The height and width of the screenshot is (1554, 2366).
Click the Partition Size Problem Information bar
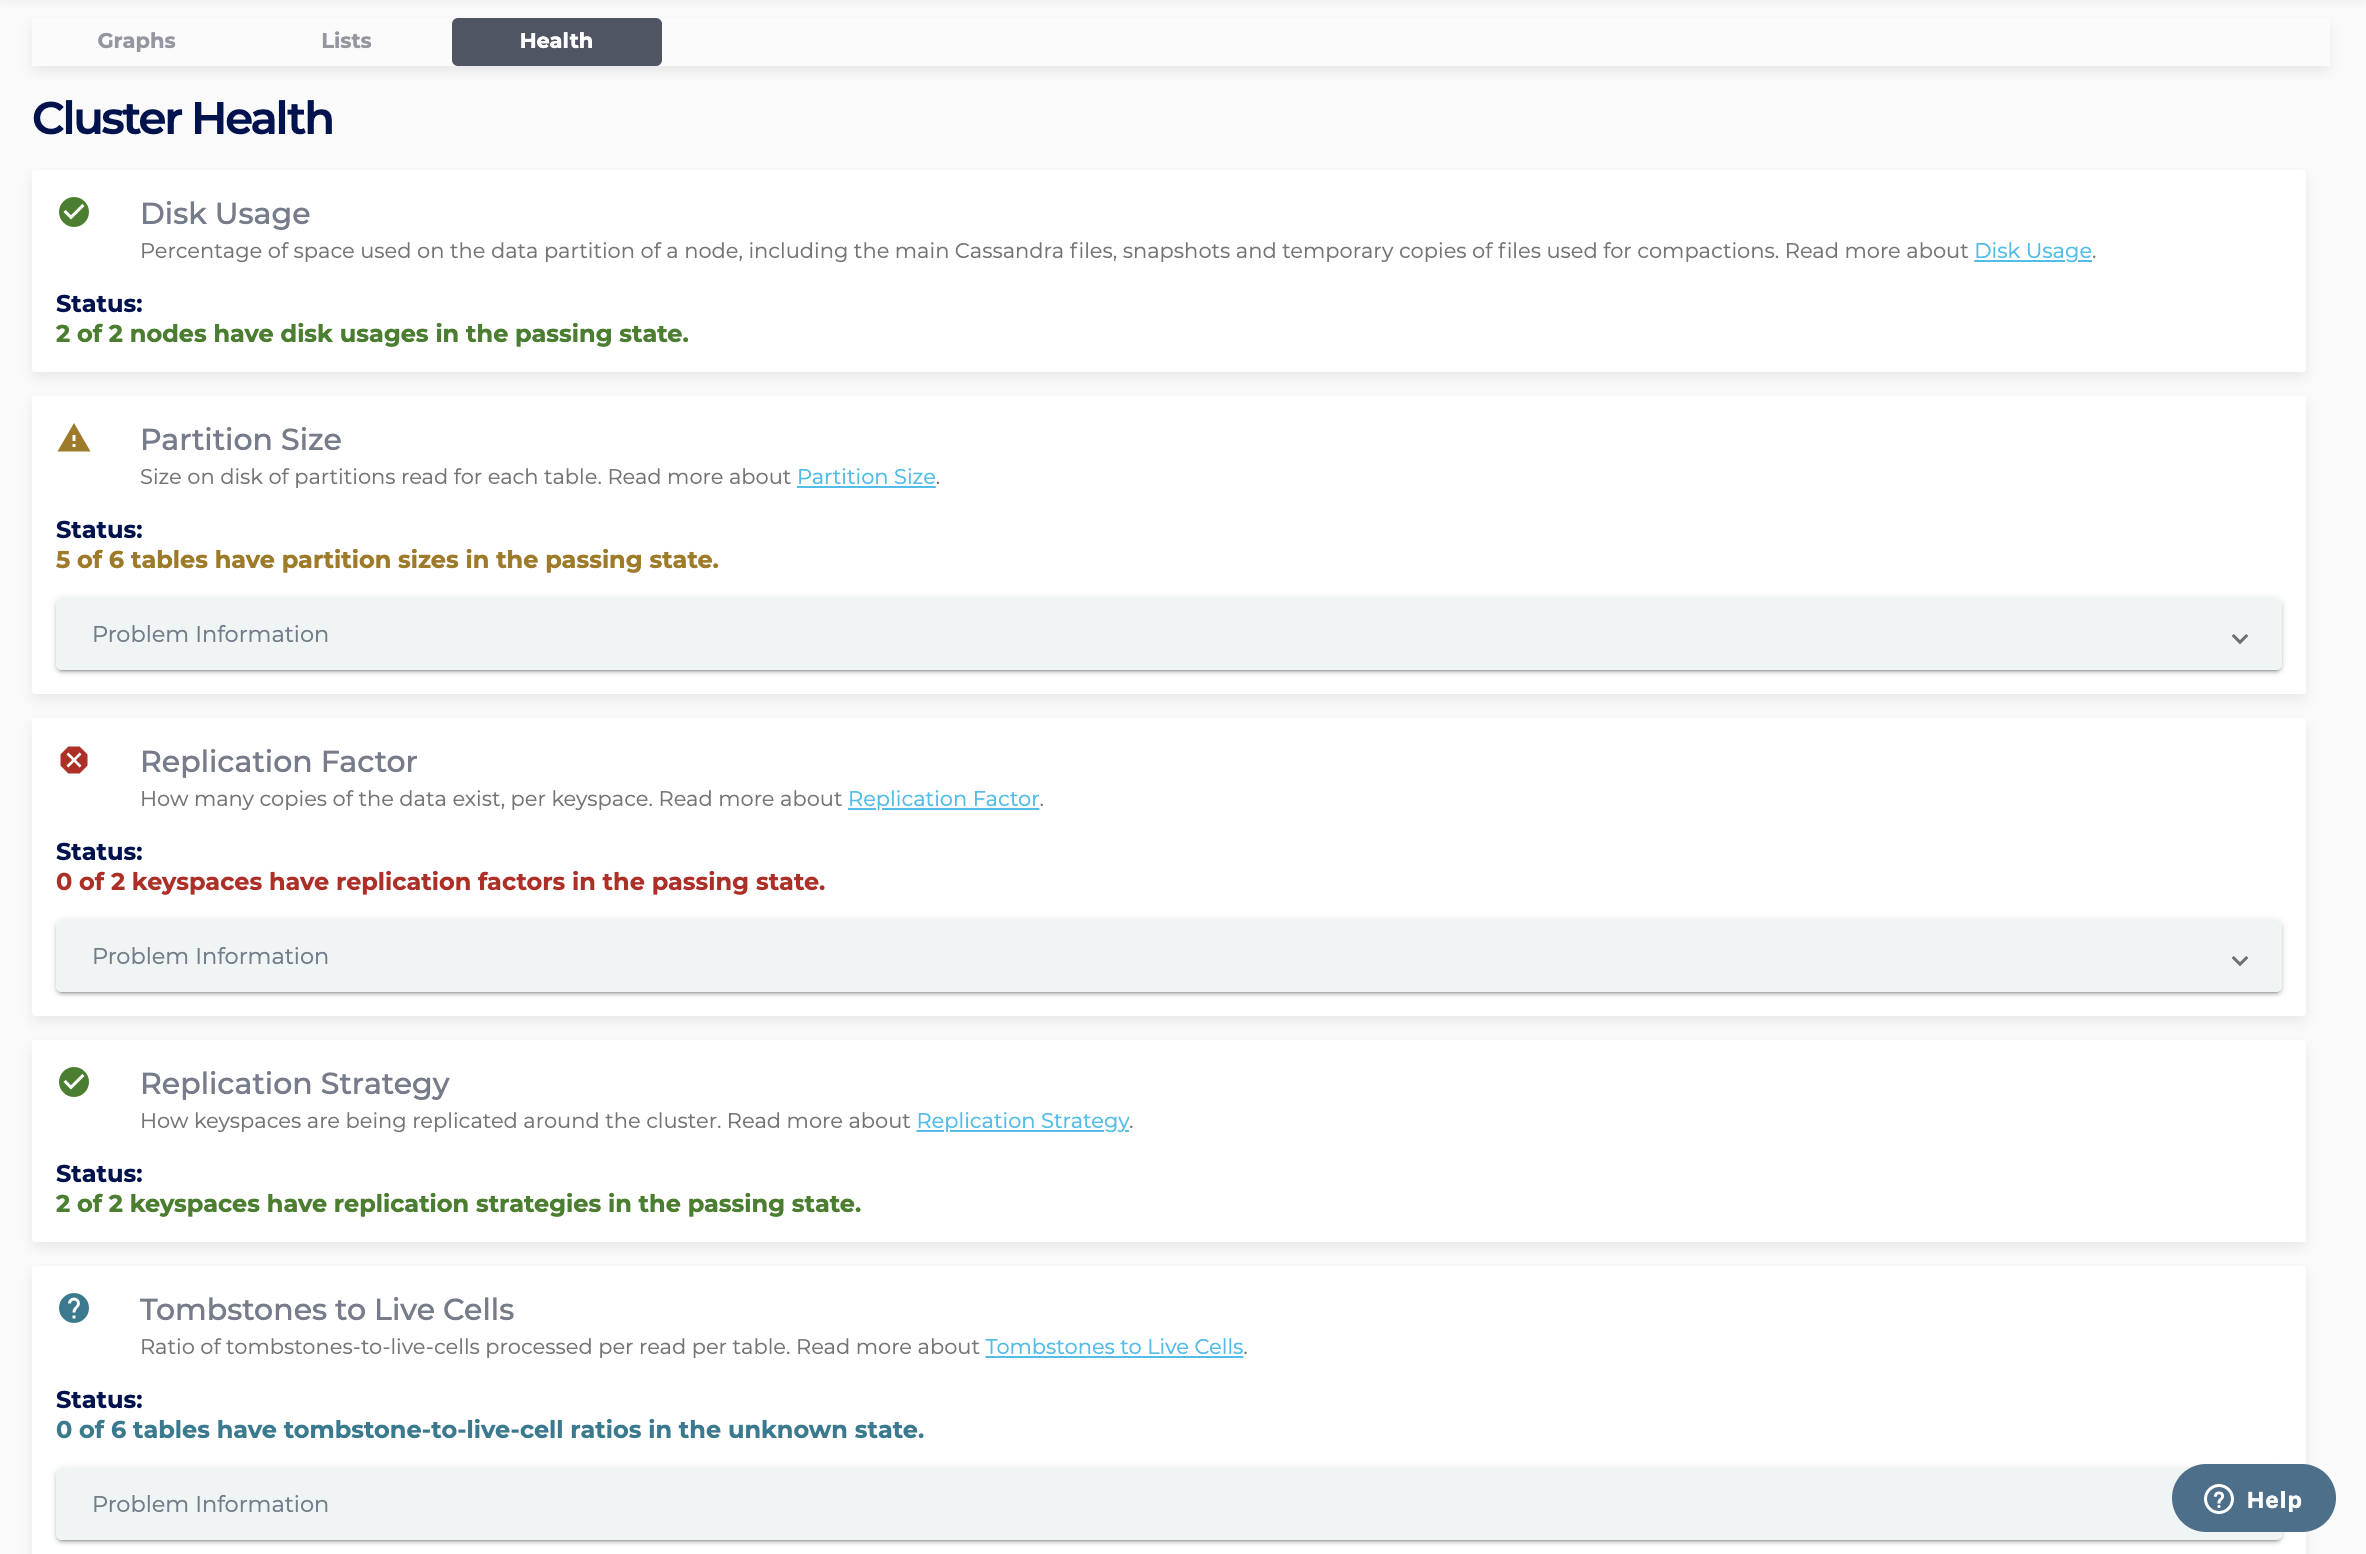pos(1168,634)
